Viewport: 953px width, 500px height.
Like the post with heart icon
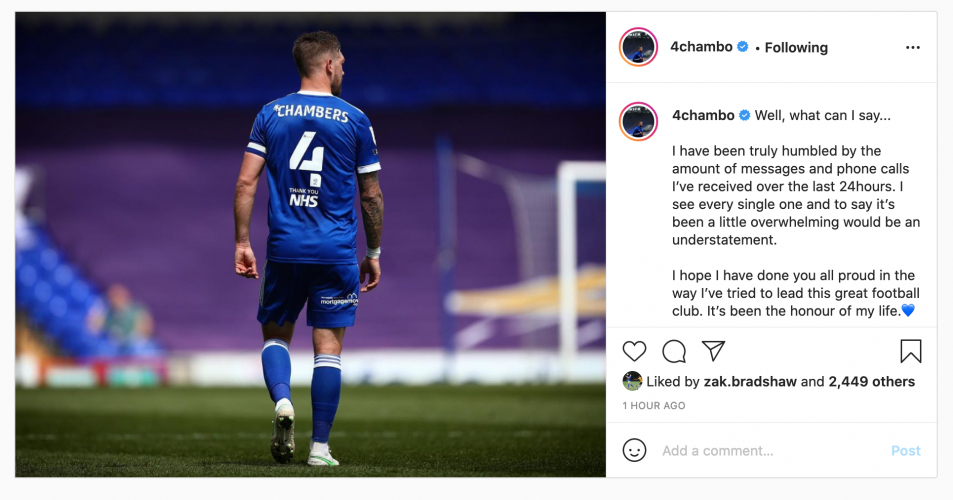tap(634, 351)
